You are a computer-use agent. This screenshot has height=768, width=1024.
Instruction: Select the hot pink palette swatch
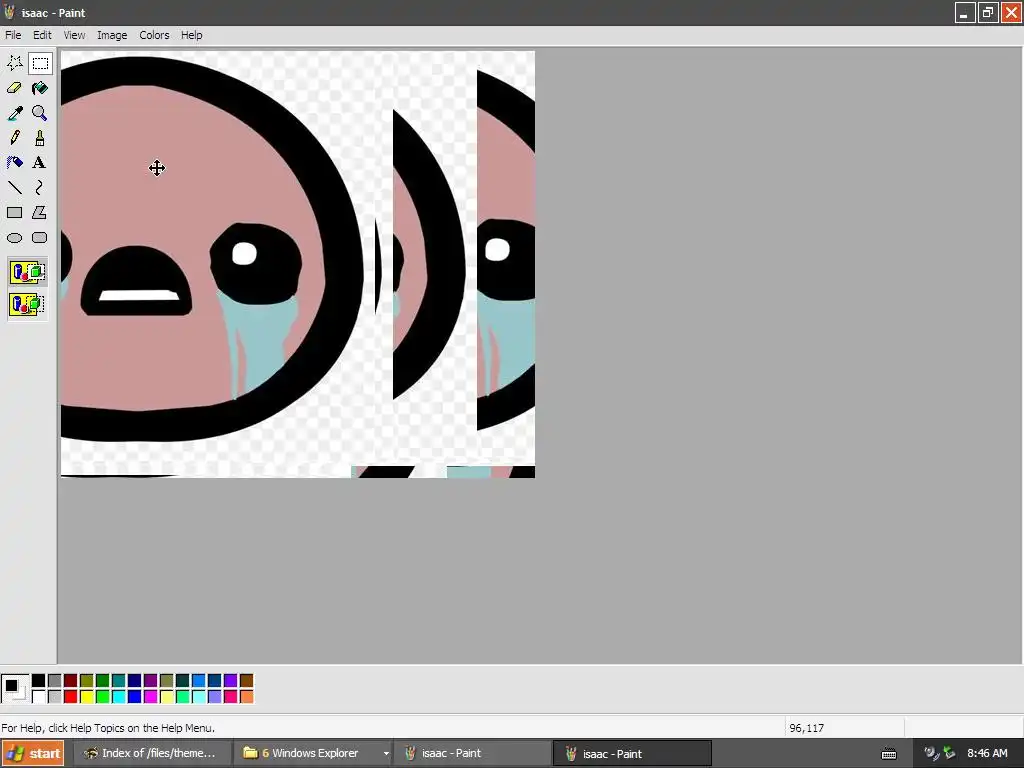231,697
